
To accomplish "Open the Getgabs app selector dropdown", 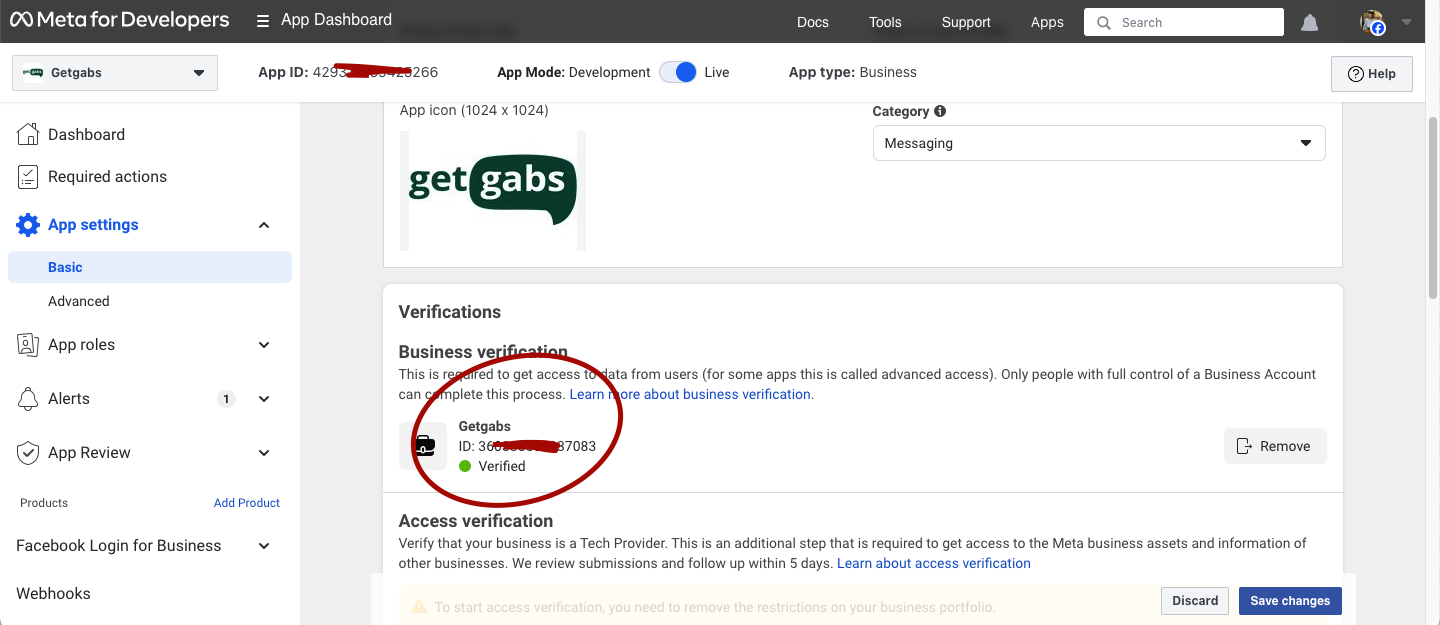I will [115, 73].
